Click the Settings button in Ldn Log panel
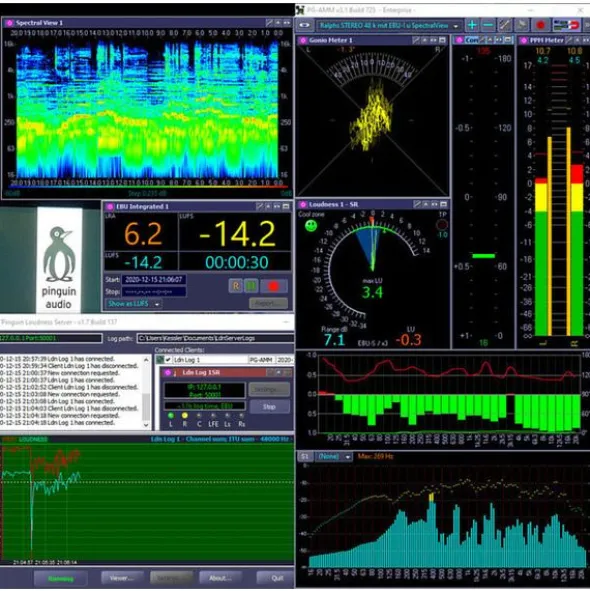The image size is (590, 591). (269, 389)
